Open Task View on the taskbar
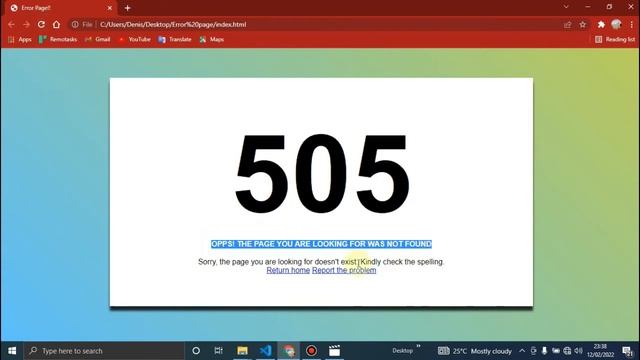 pos(218,351)
